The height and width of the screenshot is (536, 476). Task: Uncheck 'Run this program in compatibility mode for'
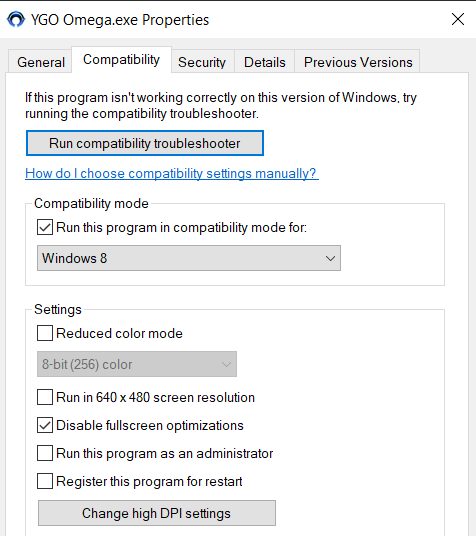coord(45,227)
